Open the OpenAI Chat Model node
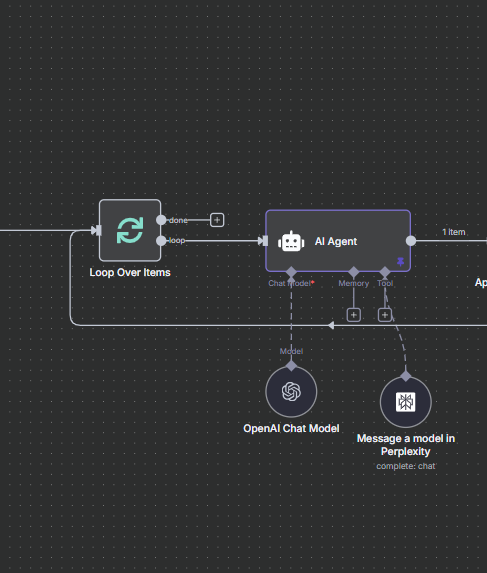The width and height of the screenshot is (487, 573). 291,391
